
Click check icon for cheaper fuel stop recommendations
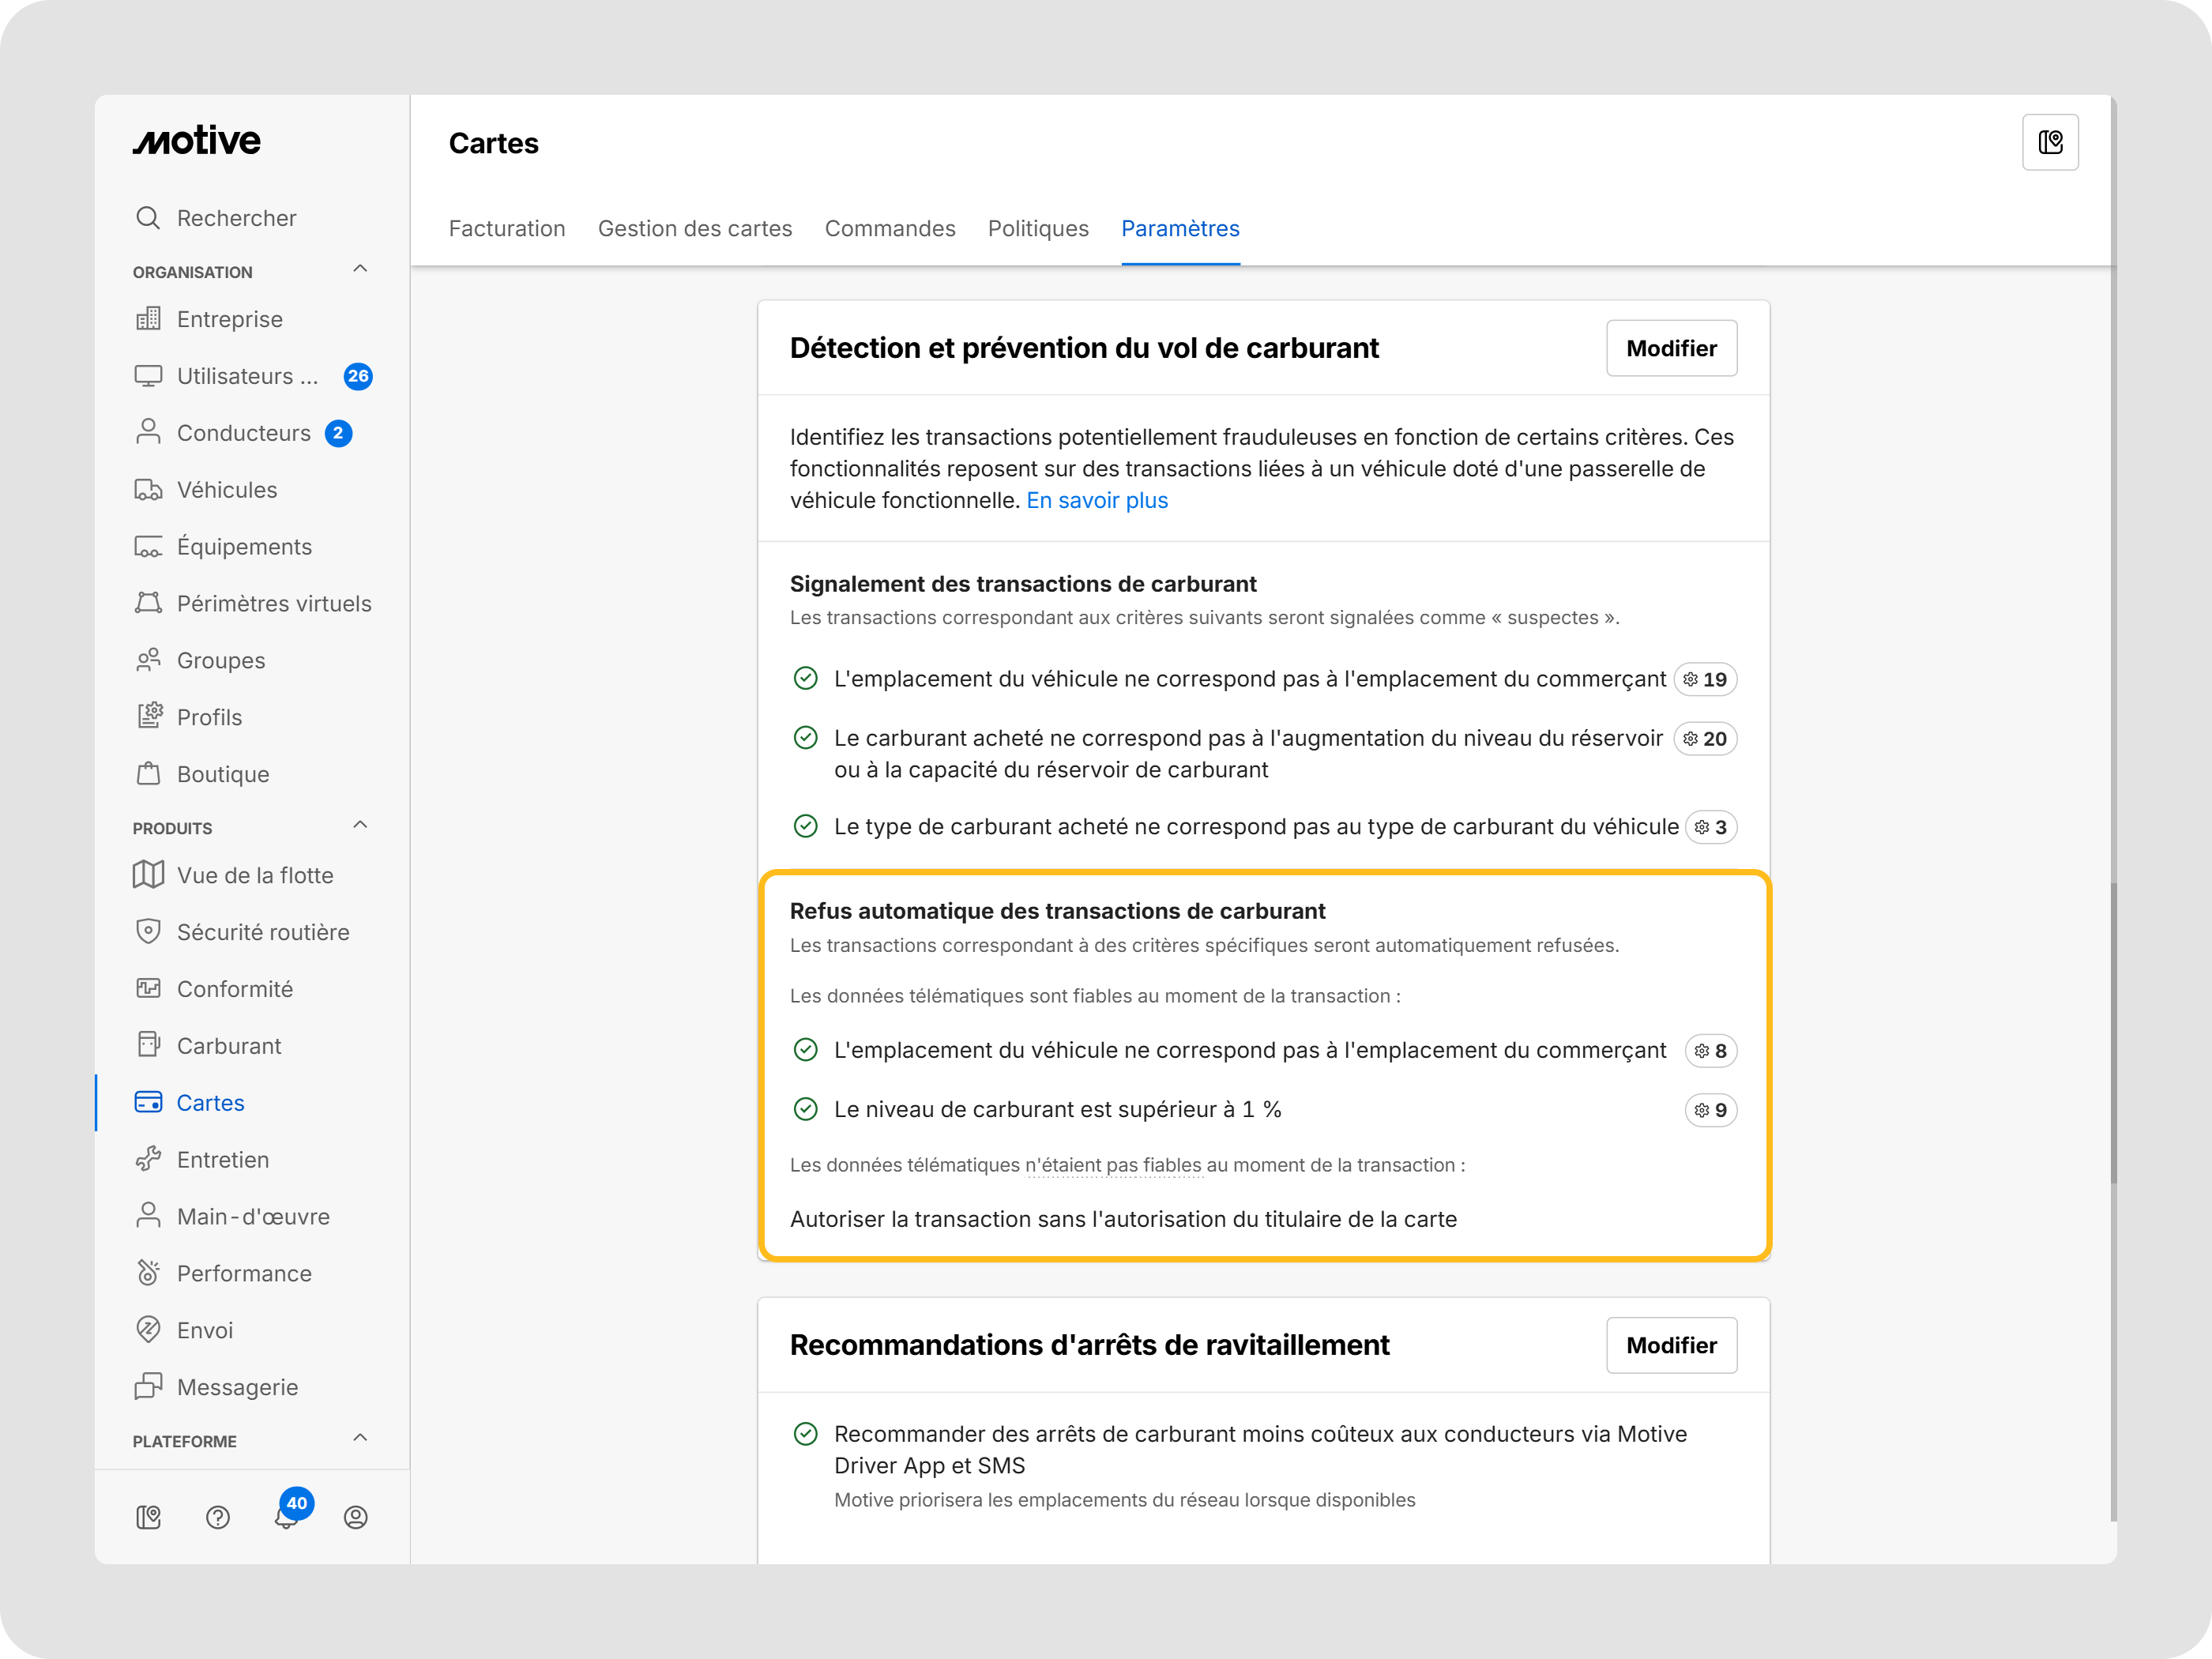click(x=805, y=1433)
